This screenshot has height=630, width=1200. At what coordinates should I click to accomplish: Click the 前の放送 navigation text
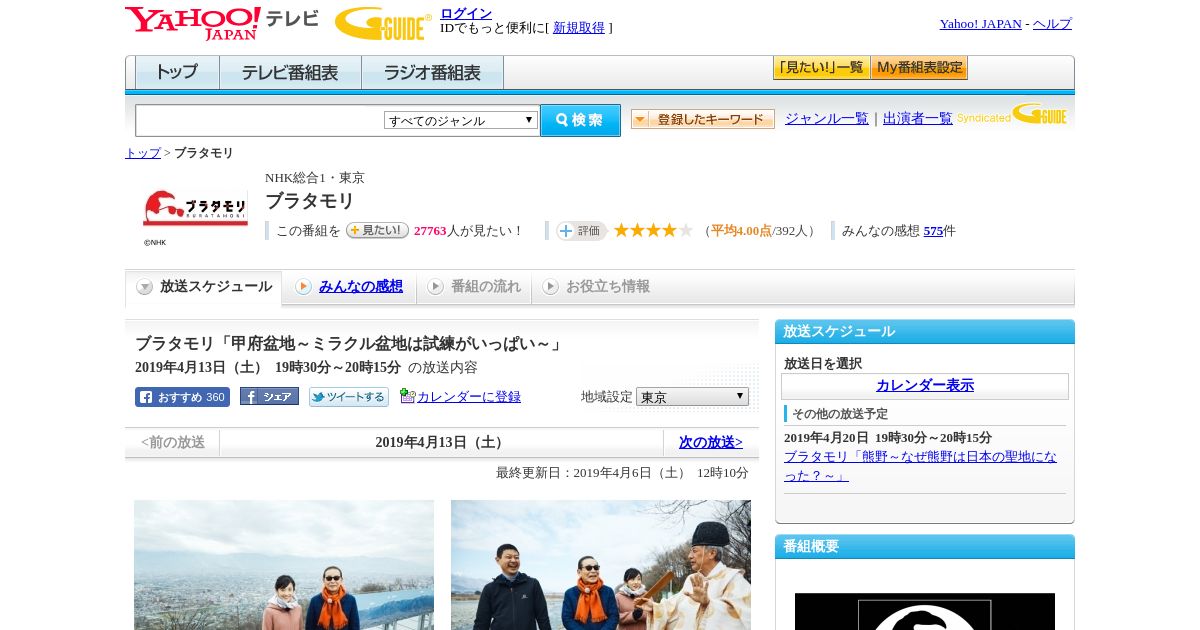click(x=173, y=442)
